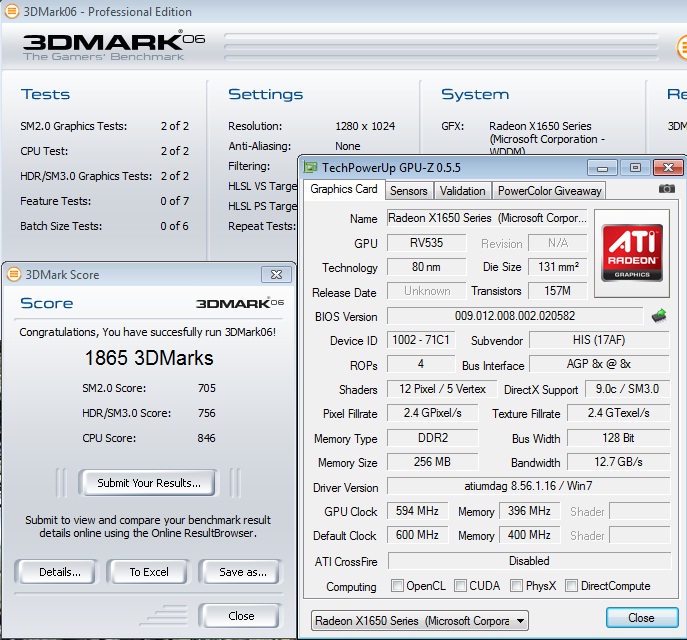This screenshot has width=687, height=640.
Task: Click the Submit Your Results button
Action: coord(147,483)
